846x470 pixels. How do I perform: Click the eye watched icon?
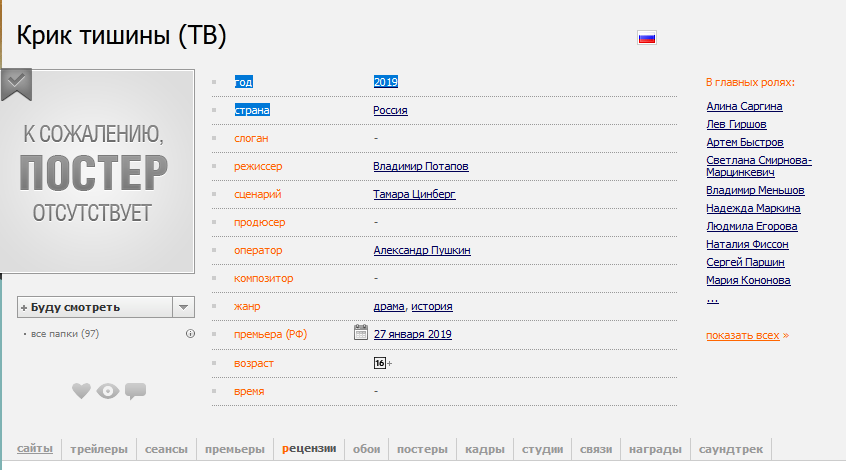[x=108, y=391]
